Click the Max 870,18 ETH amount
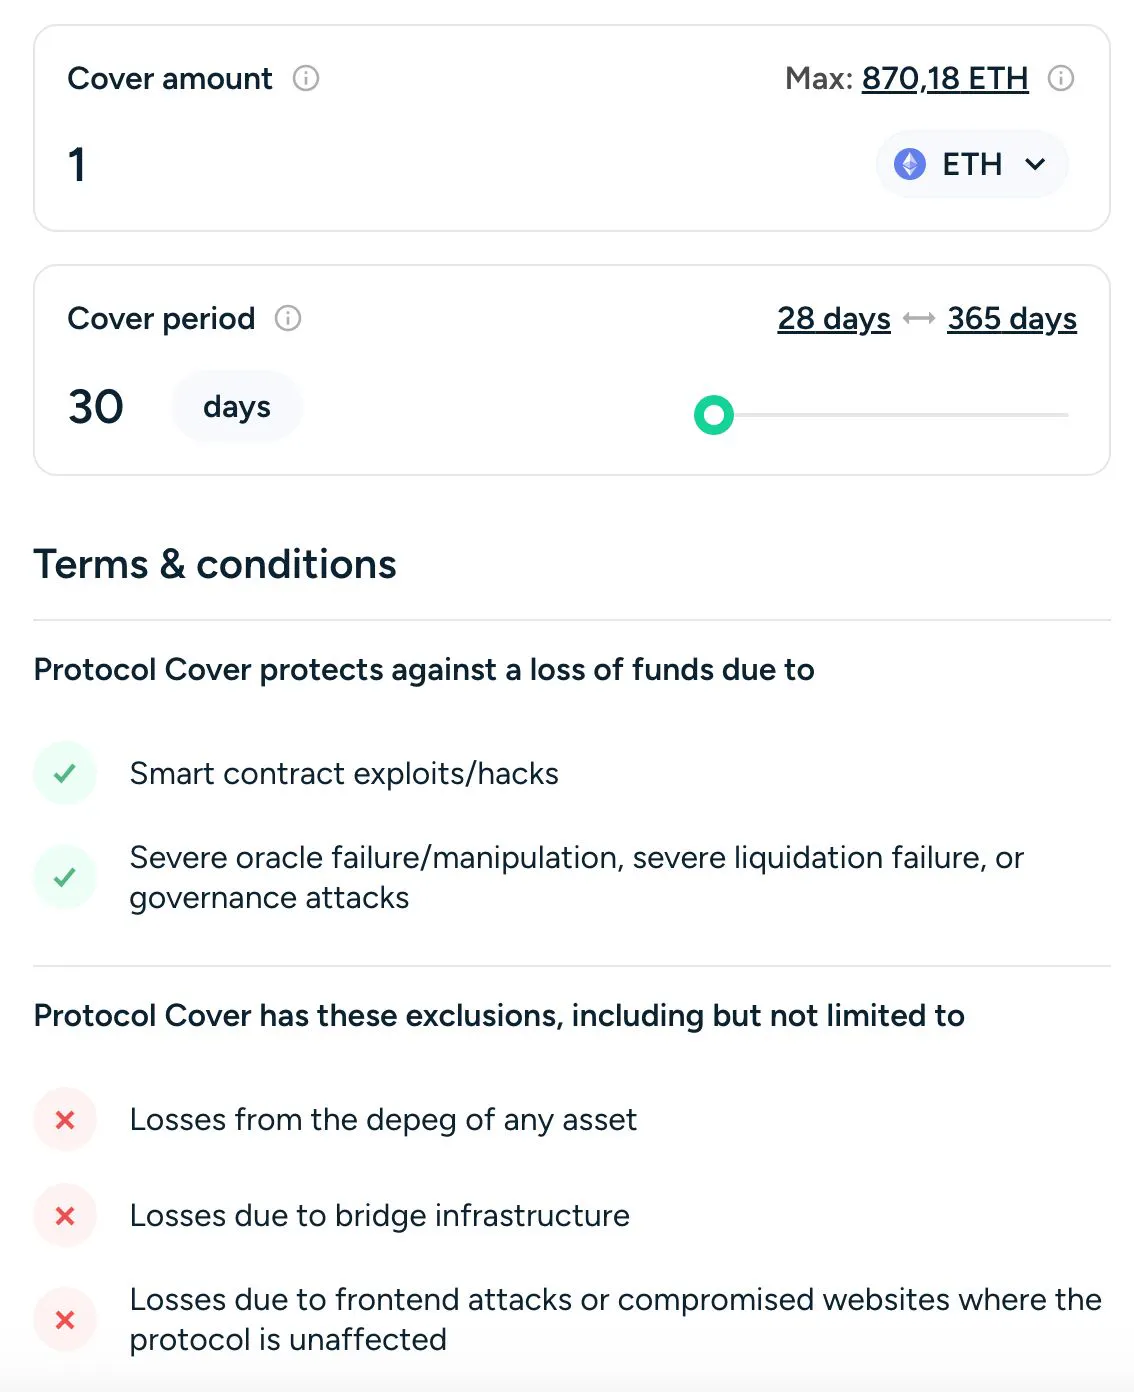The width and height of the screenshot is (1134, 1392). pos(944,78)
